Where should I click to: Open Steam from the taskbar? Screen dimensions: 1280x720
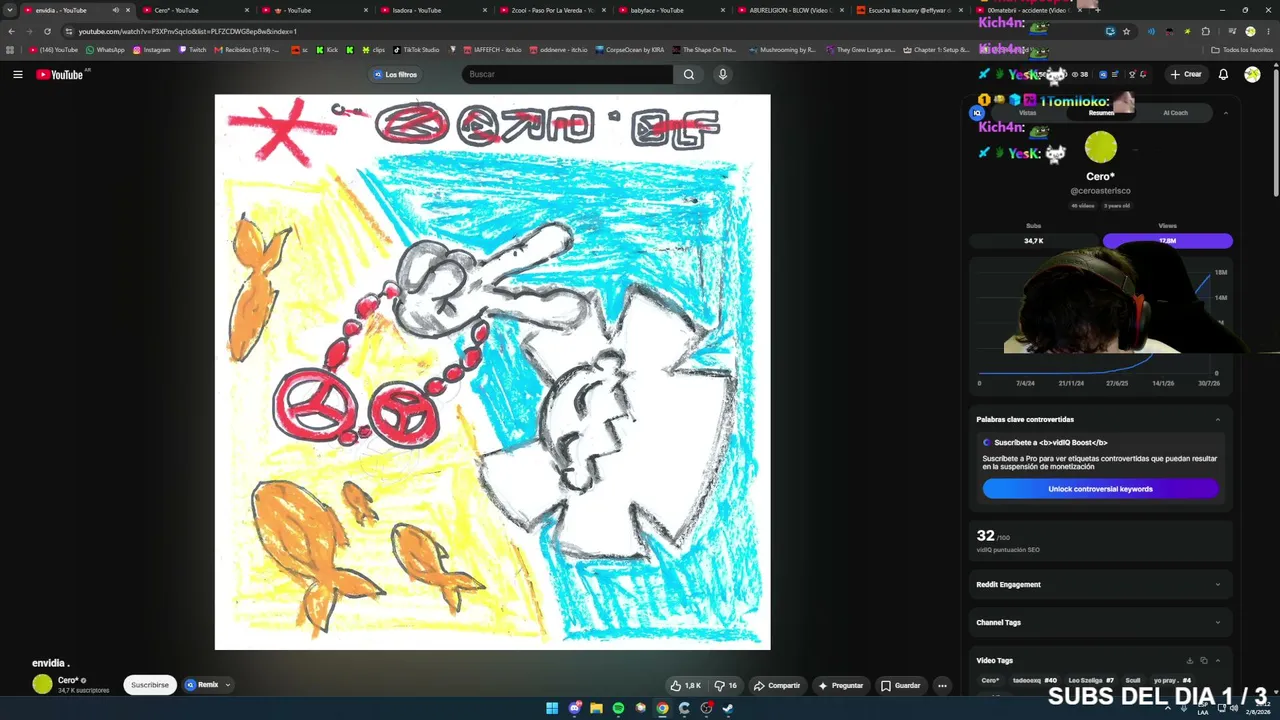(x=728, y=708)
